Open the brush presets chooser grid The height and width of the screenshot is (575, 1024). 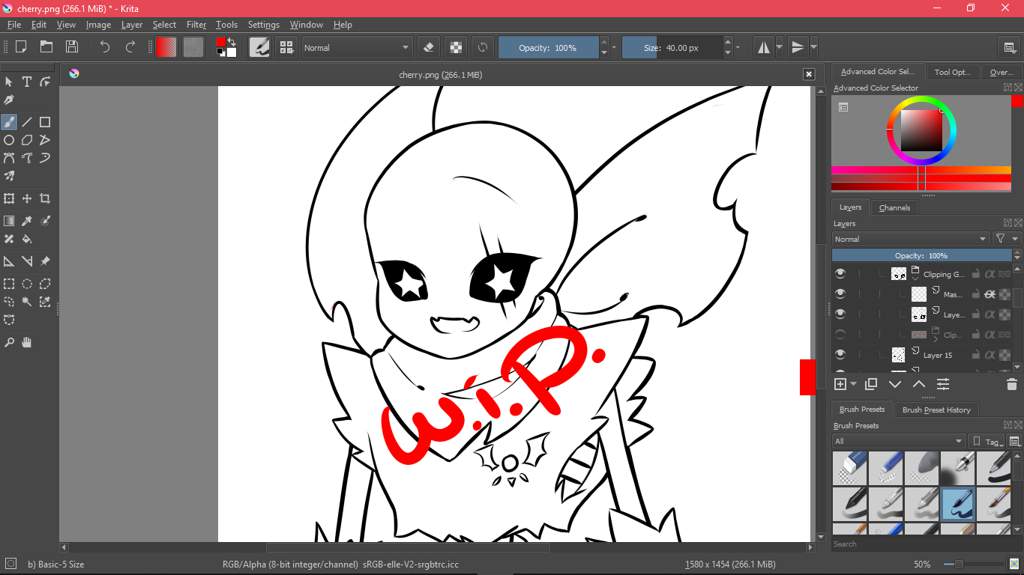click(286, 47)
